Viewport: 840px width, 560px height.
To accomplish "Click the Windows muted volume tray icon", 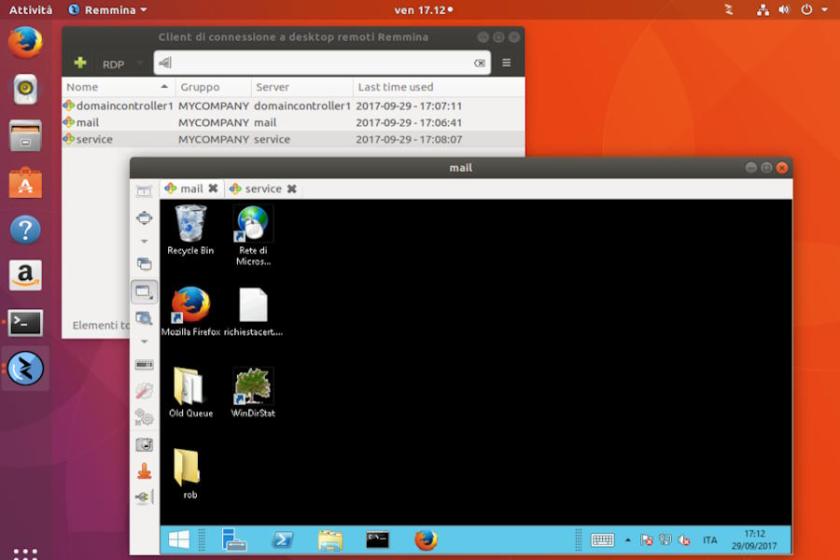I will pos(684,540).
